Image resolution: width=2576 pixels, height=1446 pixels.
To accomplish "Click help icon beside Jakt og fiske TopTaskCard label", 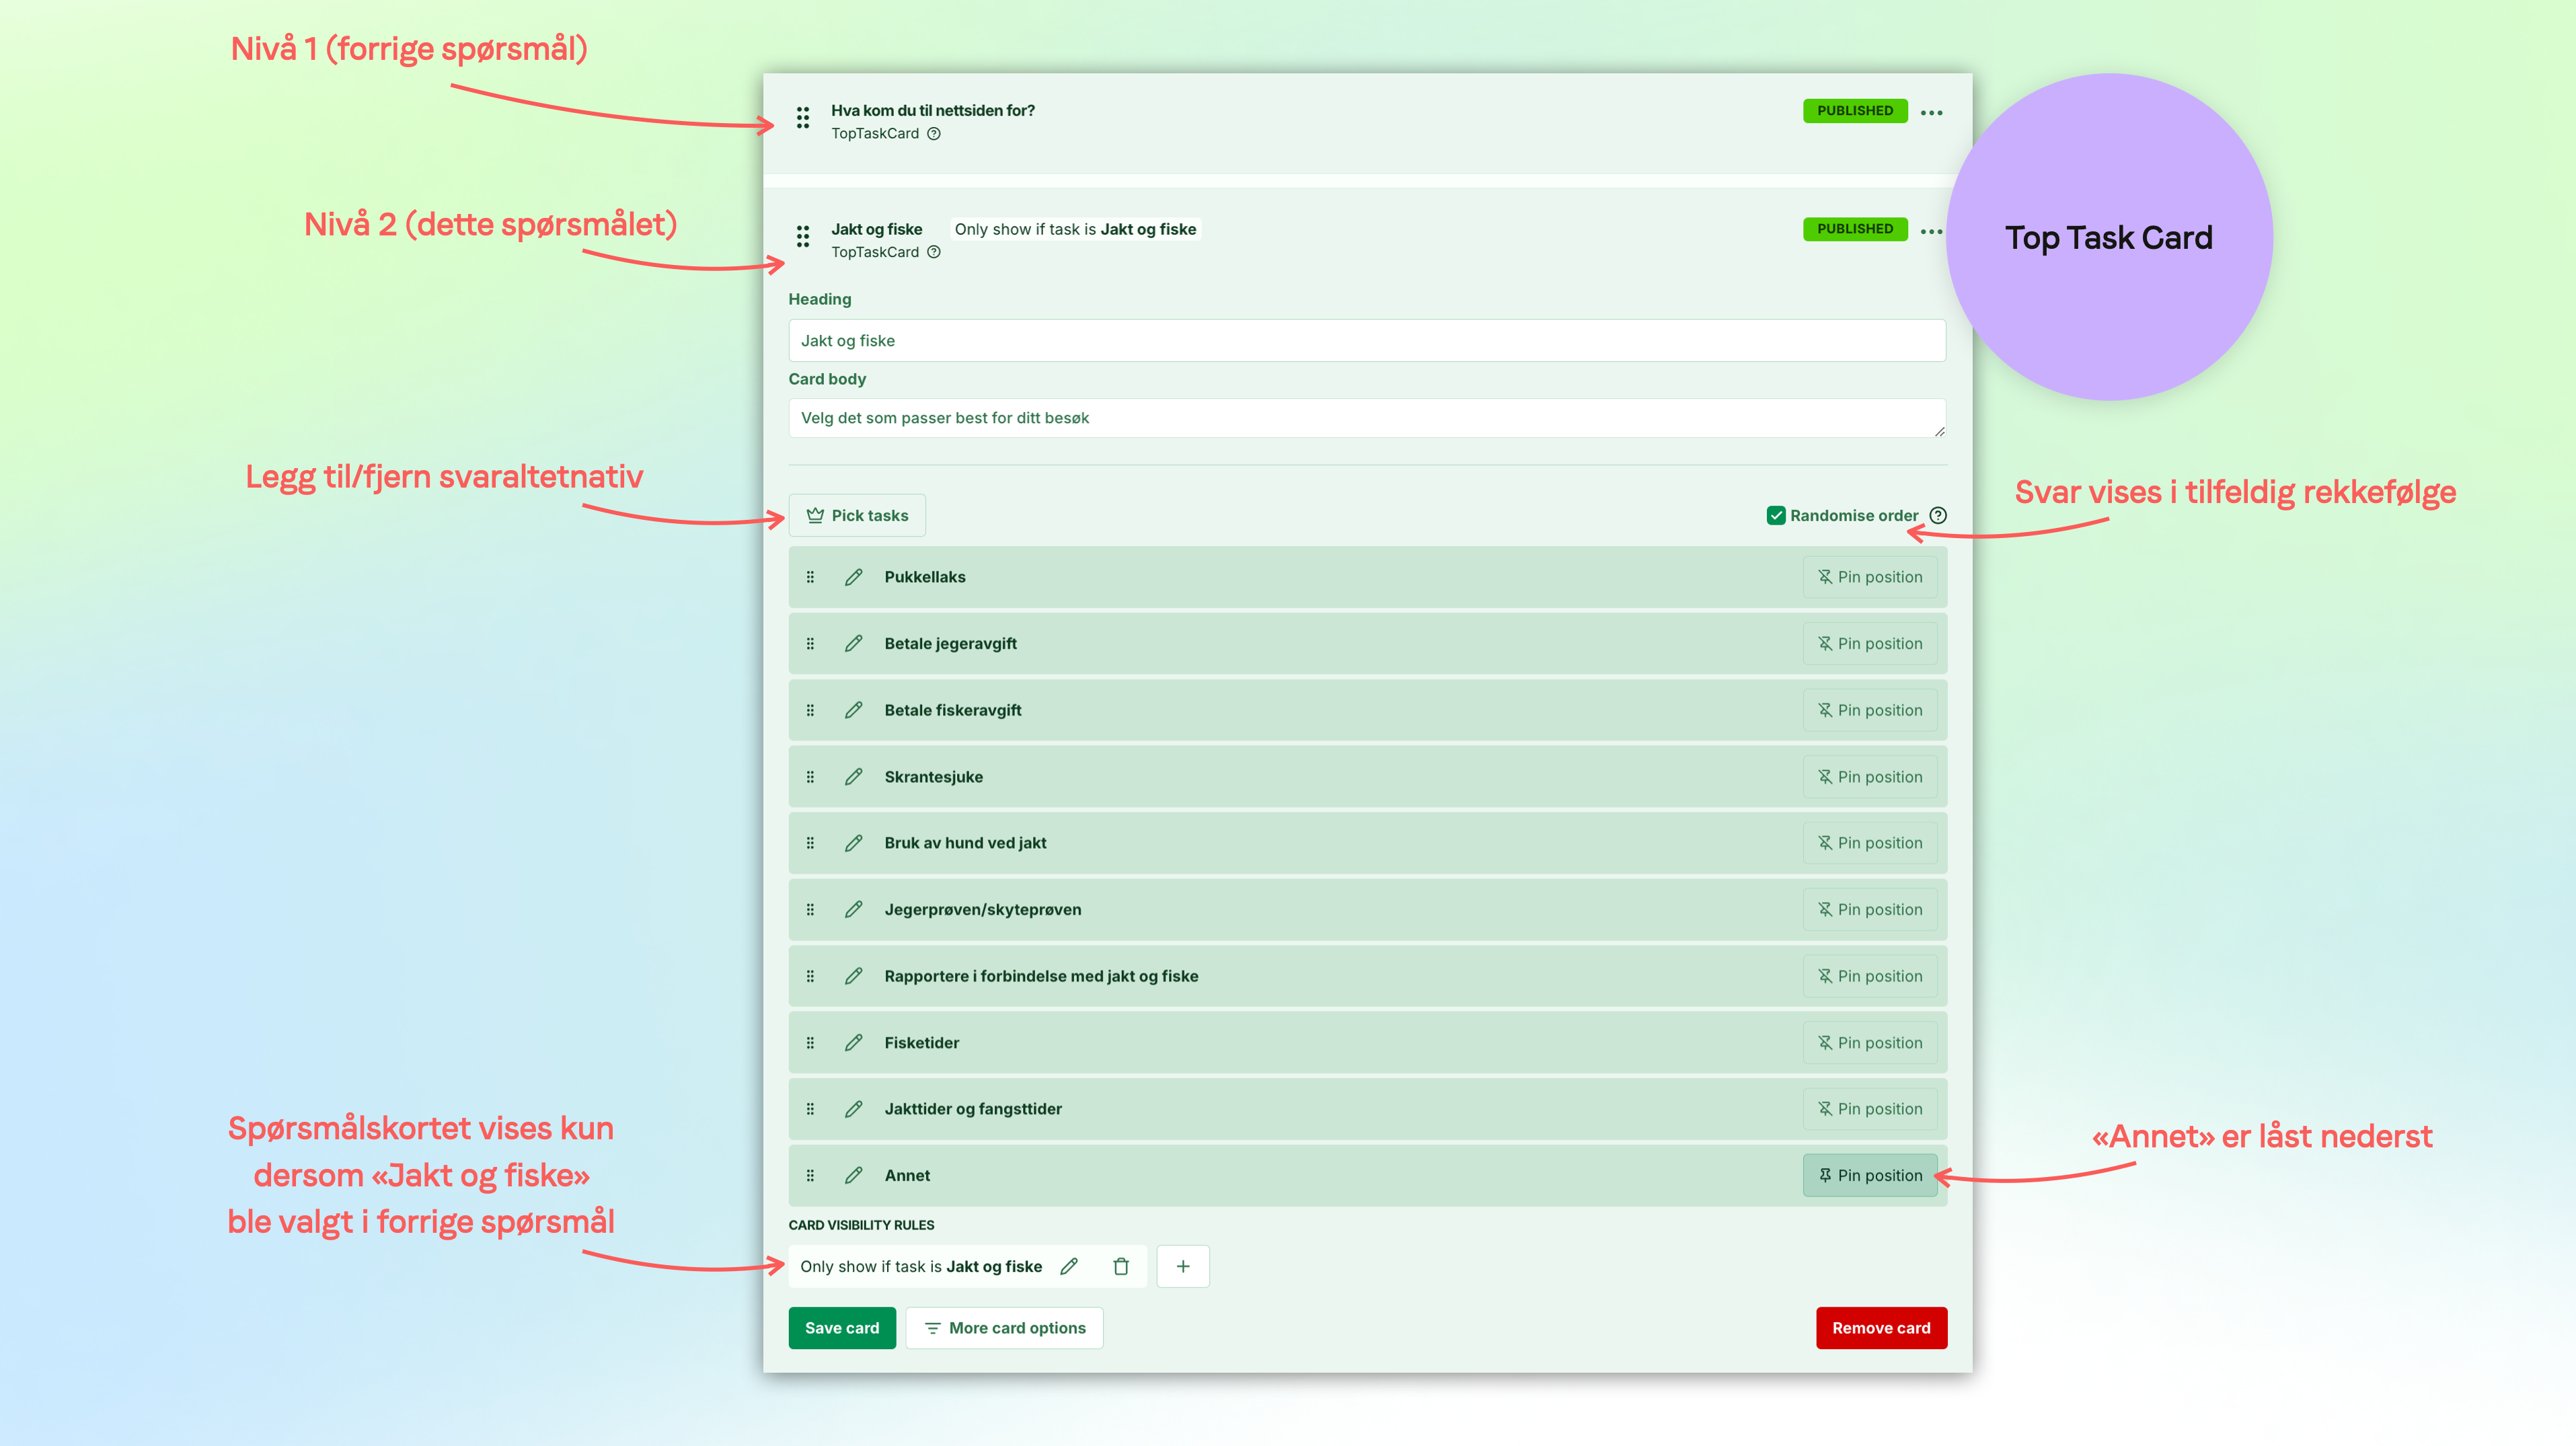I will [x=933, y=252].
